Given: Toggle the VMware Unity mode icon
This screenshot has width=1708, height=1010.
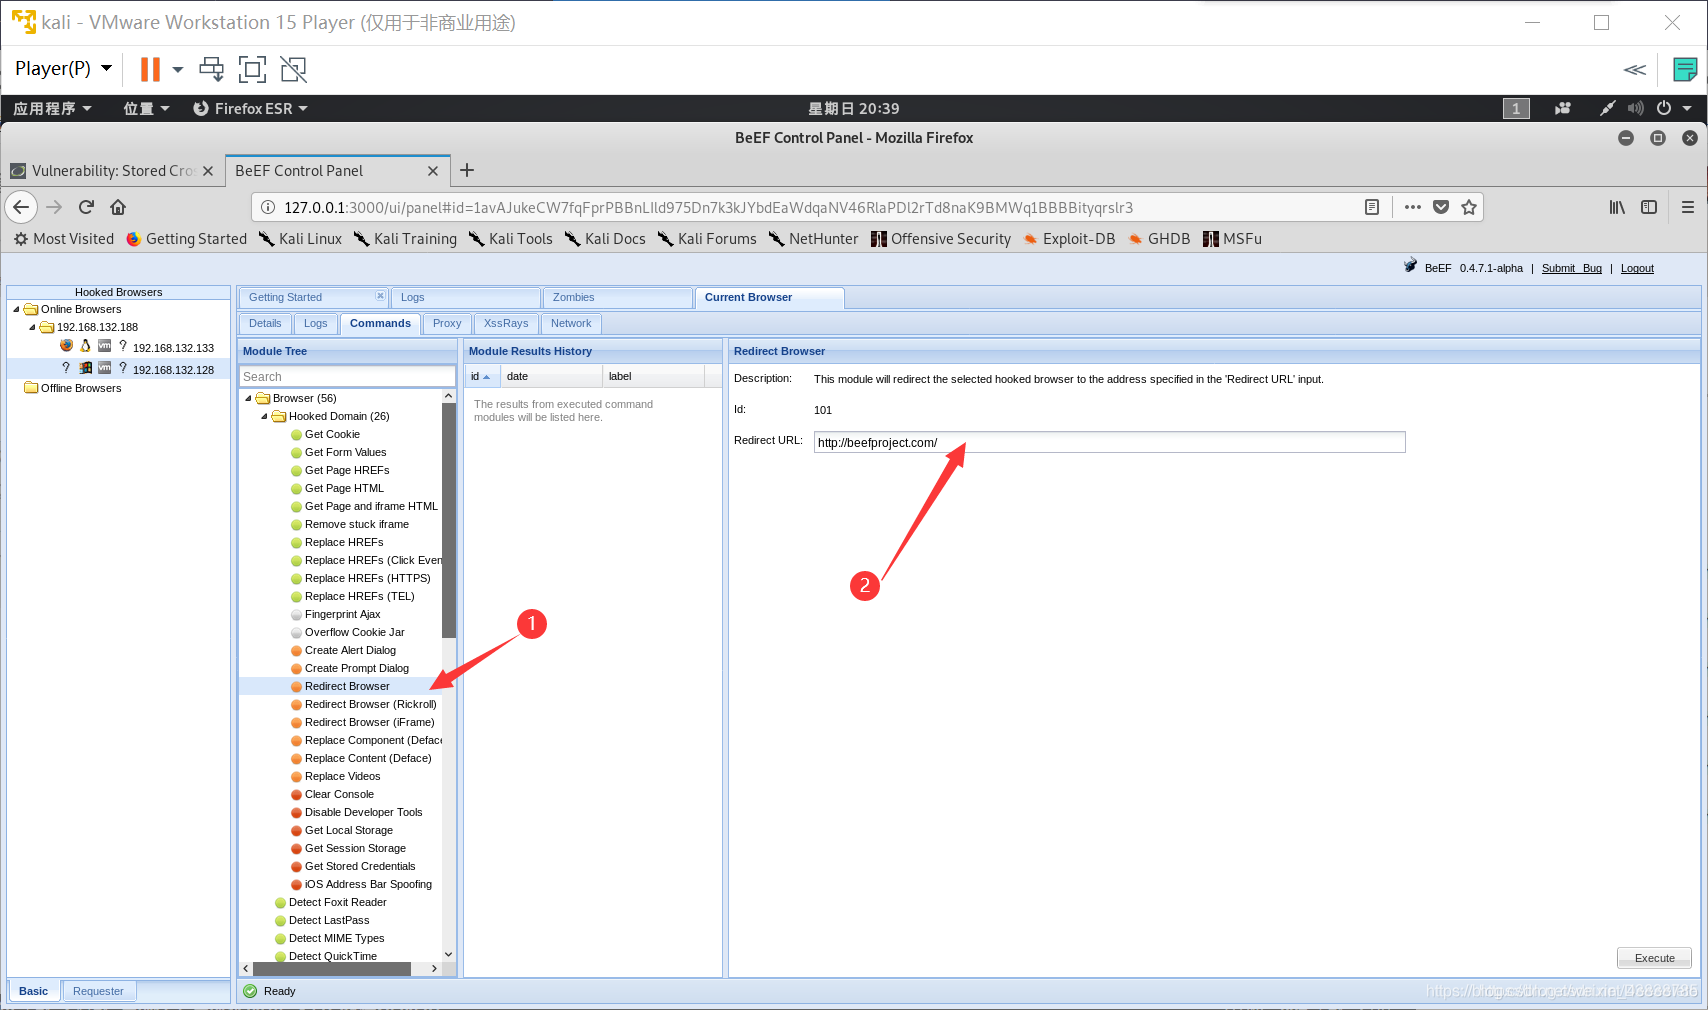Looking at the screenshot, I should (x=293, y=69).
